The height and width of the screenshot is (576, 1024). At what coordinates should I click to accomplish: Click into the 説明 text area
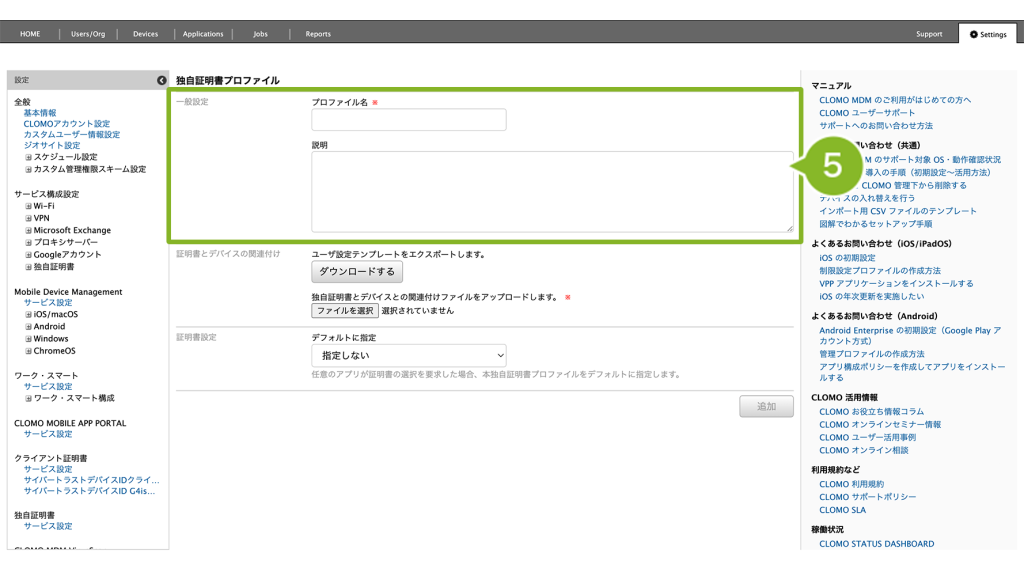pyautogui.click(x=552, y=192)
